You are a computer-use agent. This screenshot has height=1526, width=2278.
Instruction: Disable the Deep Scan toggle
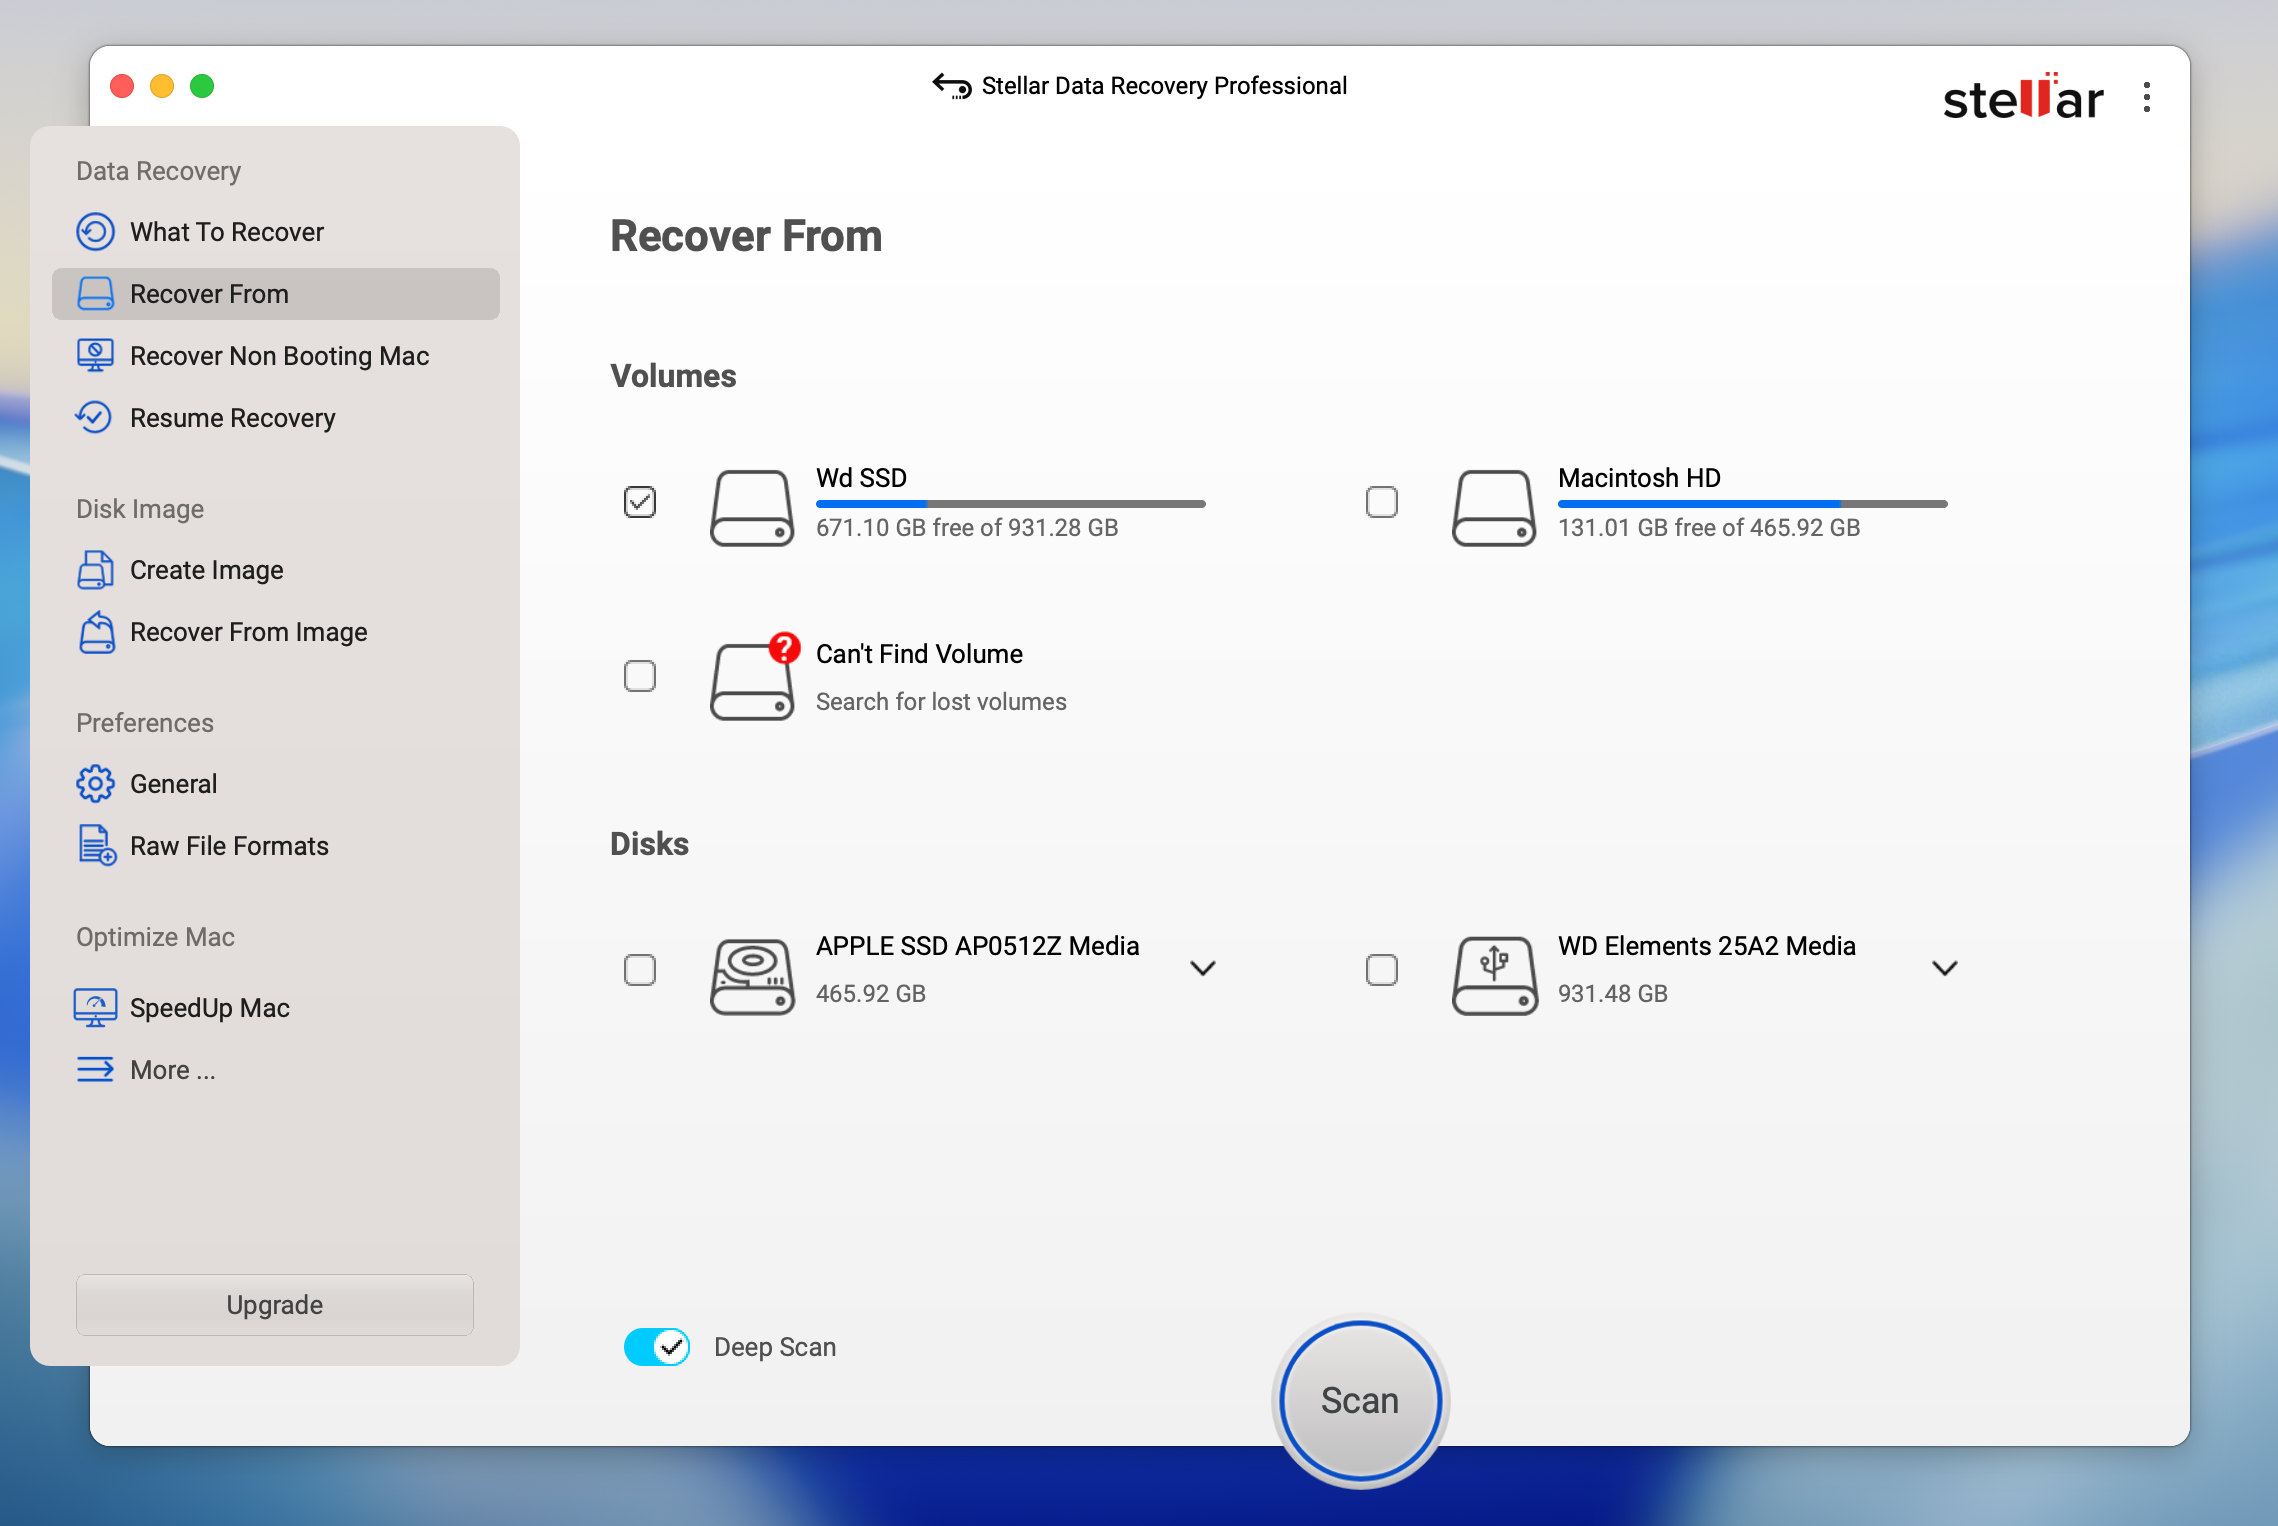coord(657,1347)
